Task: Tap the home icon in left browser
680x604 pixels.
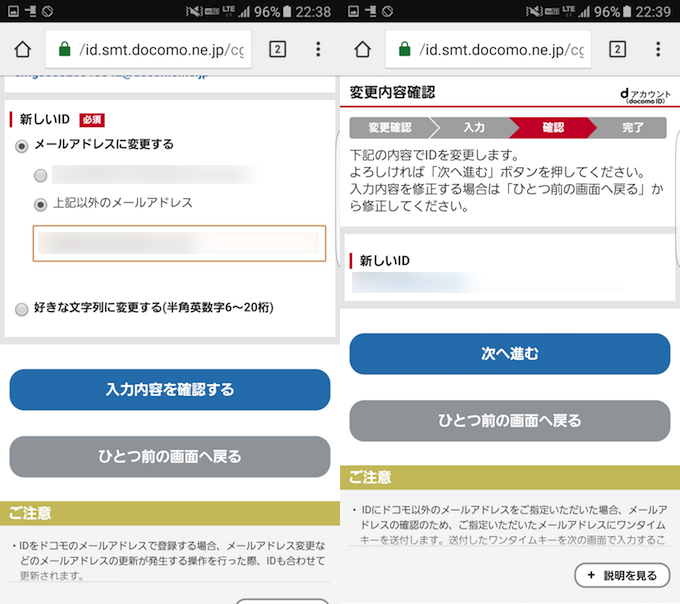Action: (22, 49)
